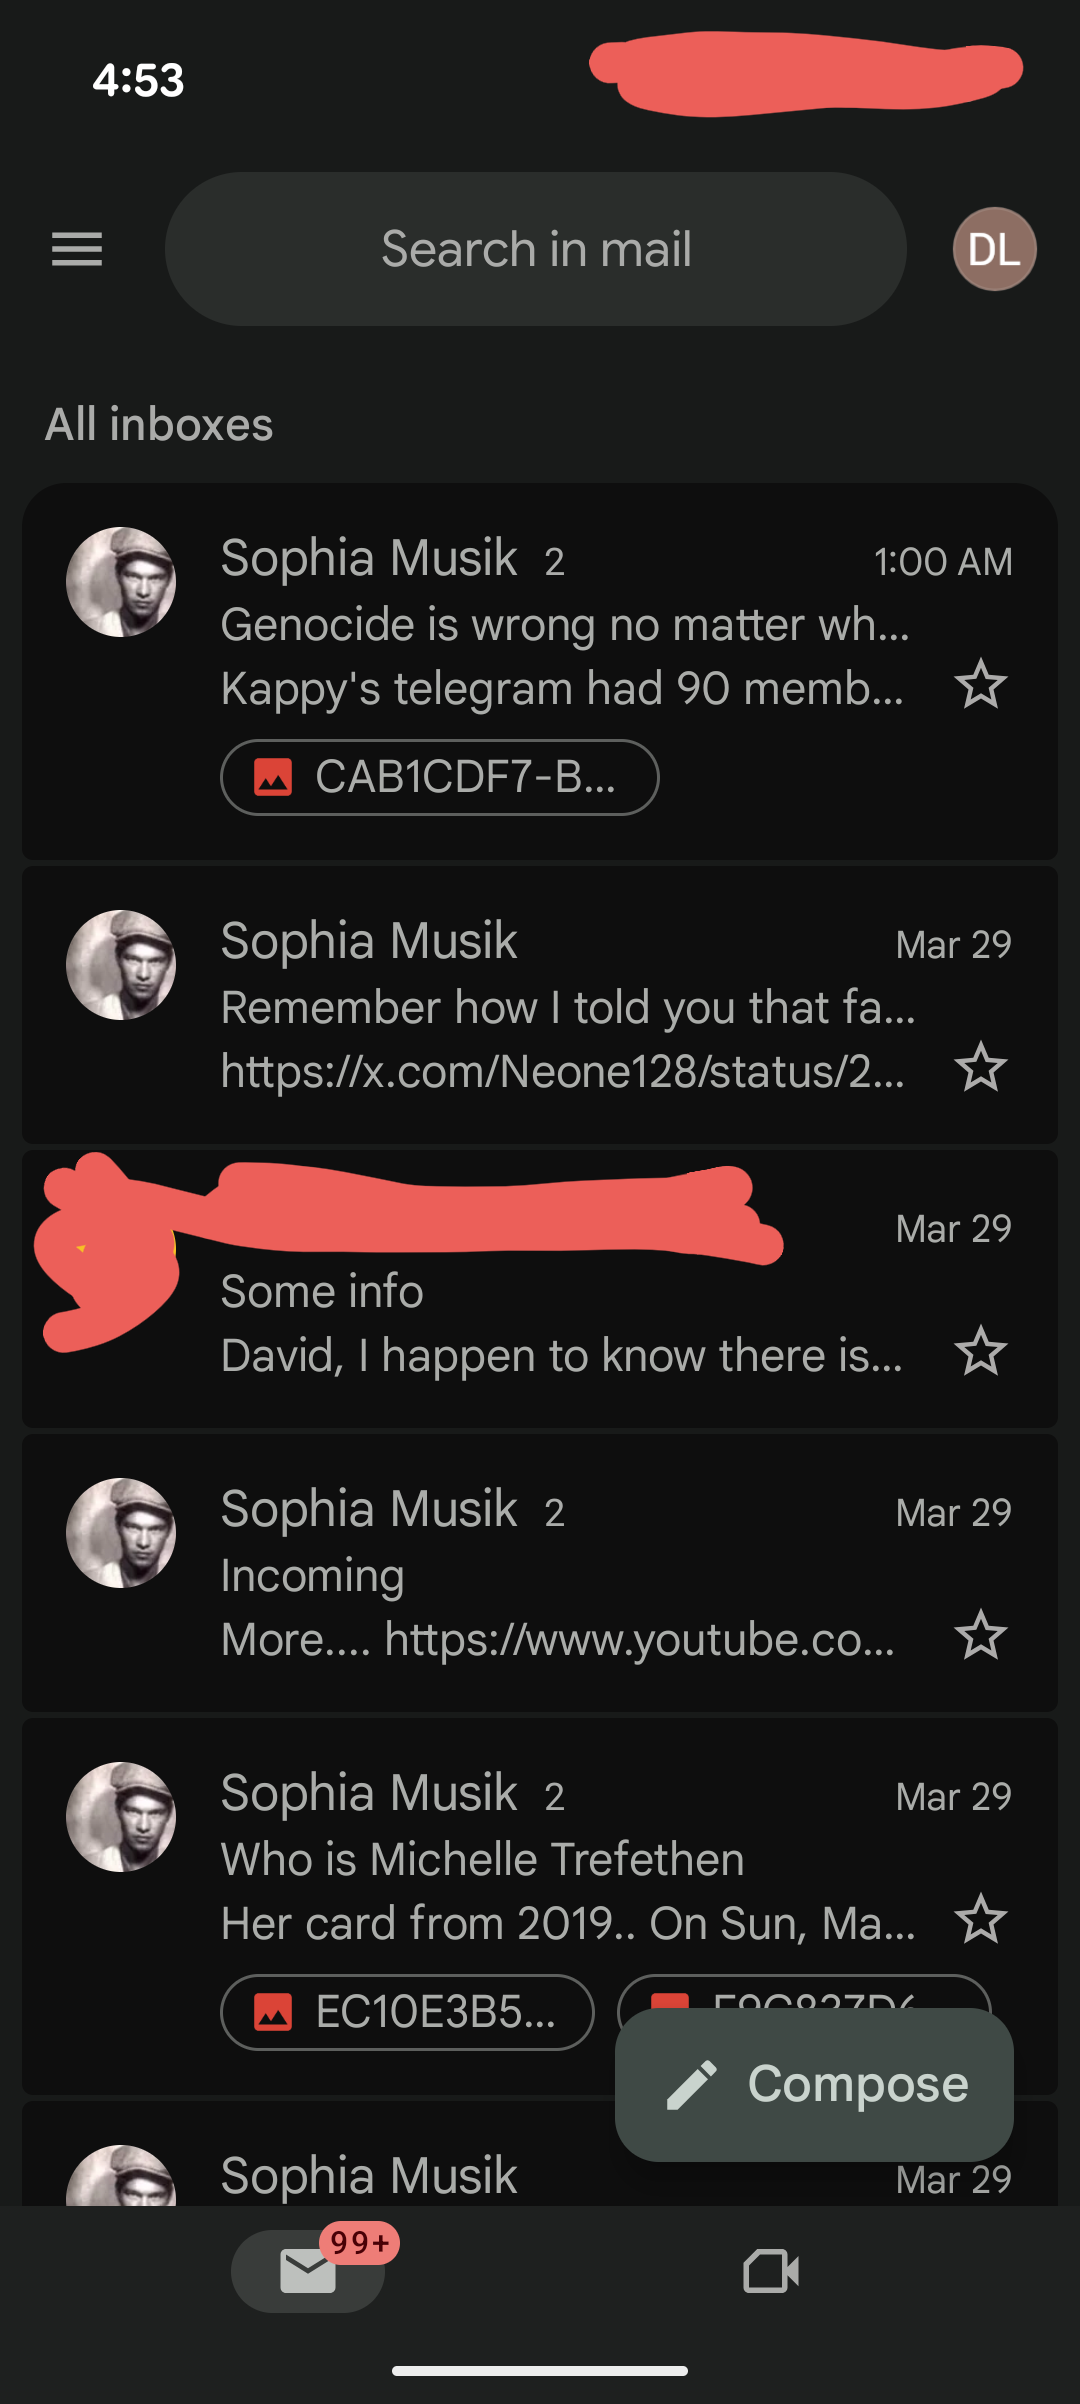The height and width of the screenshot is (2404, 1080).
Task: Tap sender avatar on 'Genocide is wrong' email
Action: pos(121,582)
